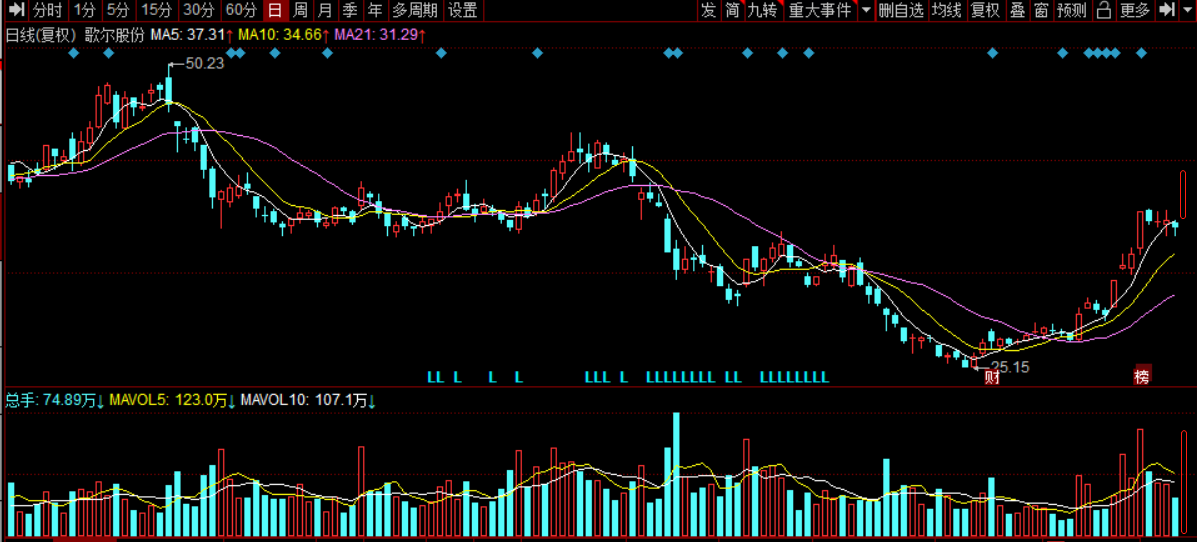Click the diamond event marker above the 财 badge
This screenshot has width=1197, height=542.
[x=992, y=53]
